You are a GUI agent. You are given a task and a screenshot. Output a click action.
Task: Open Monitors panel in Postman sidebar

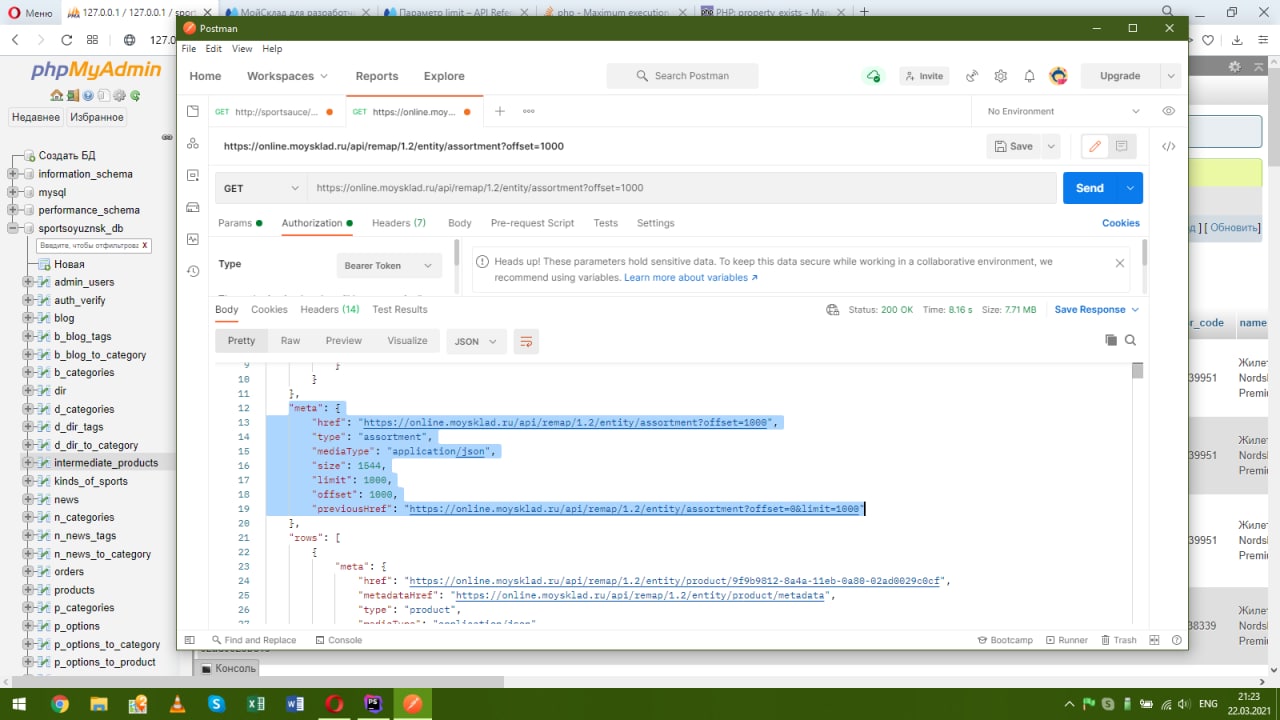tap(193, 239)
